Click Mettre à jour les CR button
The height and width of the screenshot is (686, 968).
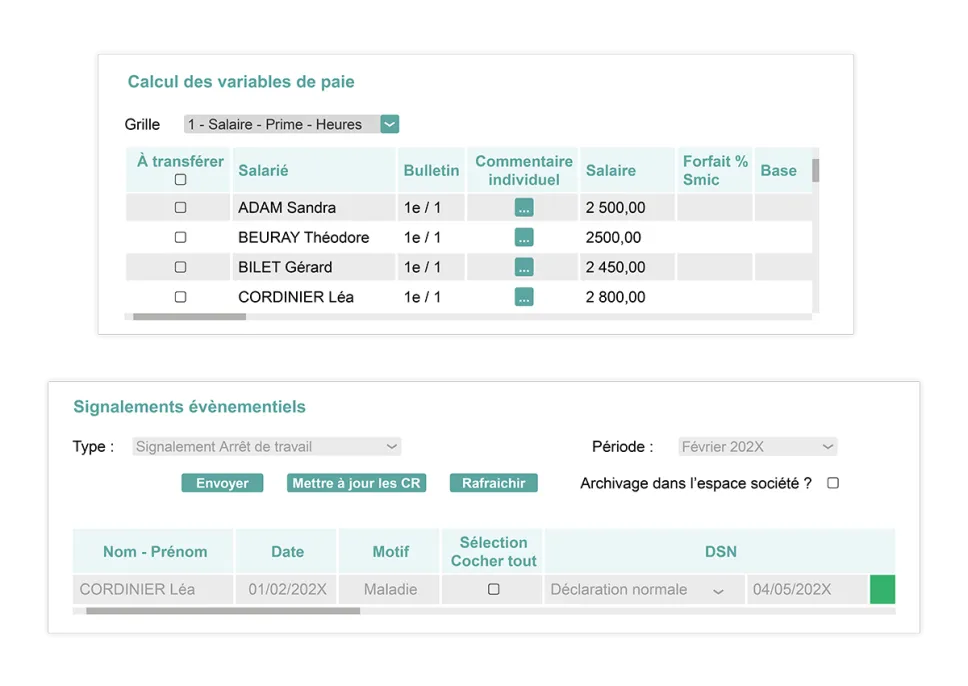point(356,483)
